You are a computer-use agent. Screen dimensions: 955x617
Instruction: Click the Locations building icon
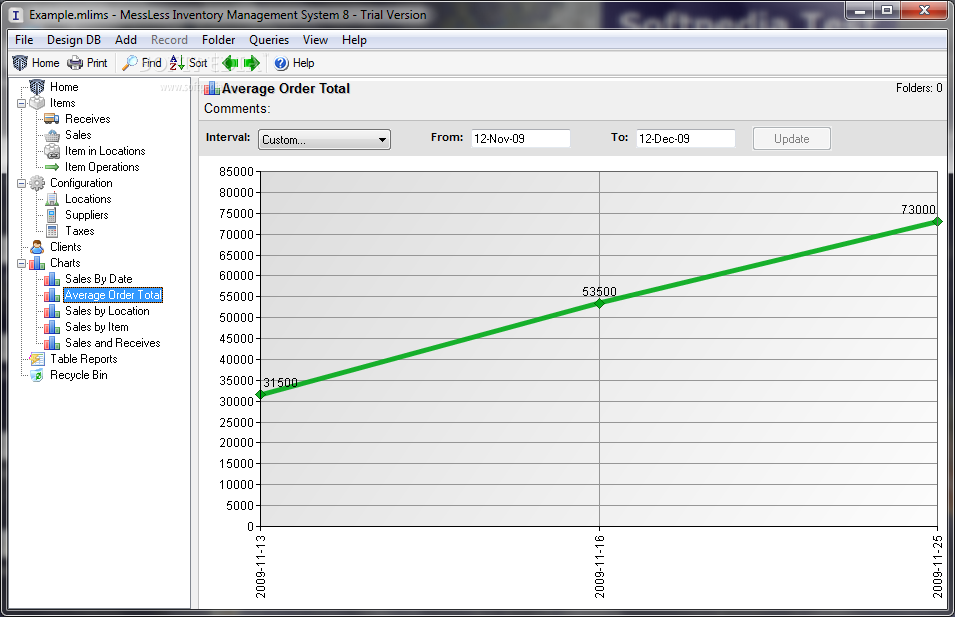tap(52, 199)
